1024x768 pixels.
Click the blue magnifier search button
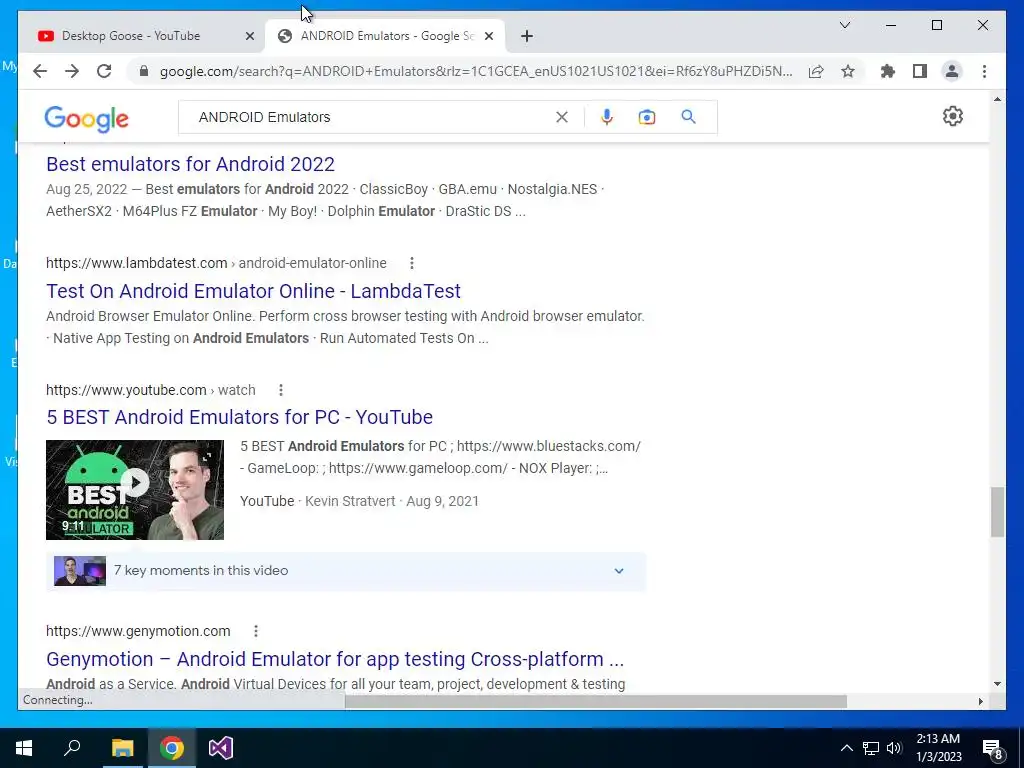(x=688, y=117)
